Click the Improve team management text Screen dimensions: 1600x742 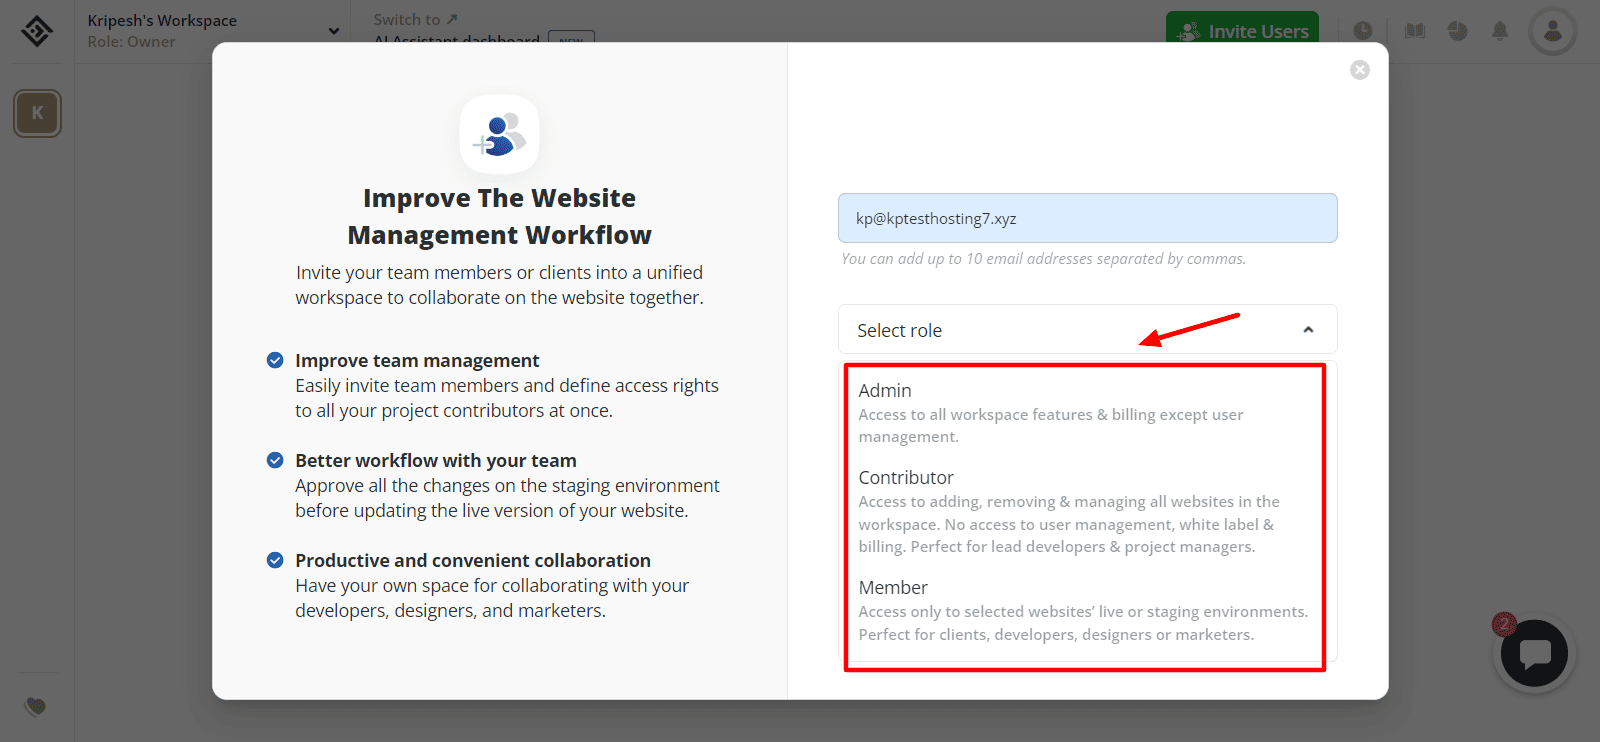417,361
